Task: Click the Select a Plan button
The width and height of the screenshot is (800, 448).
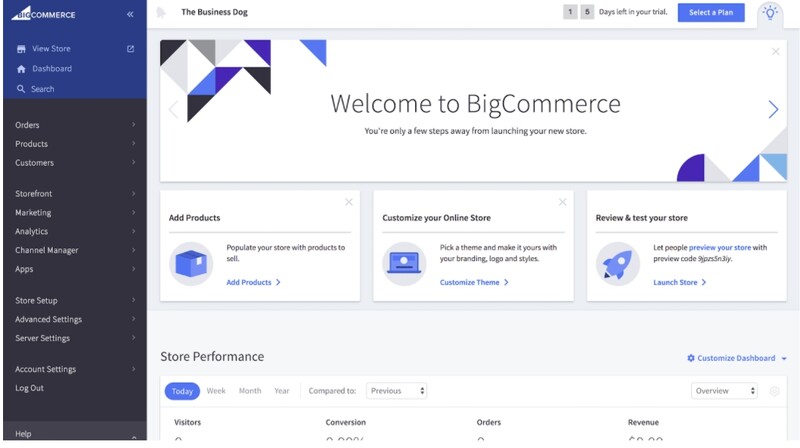Action: point(711,13)
